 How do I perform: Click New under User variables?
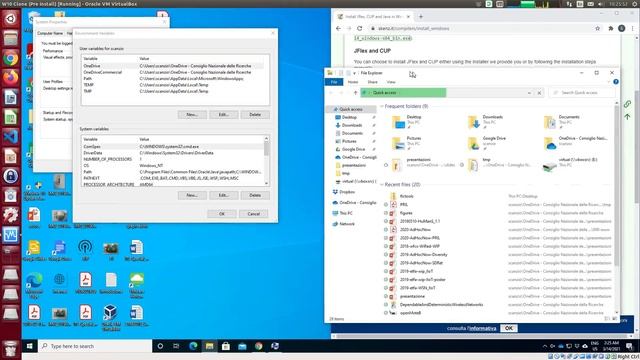(192, 115)
